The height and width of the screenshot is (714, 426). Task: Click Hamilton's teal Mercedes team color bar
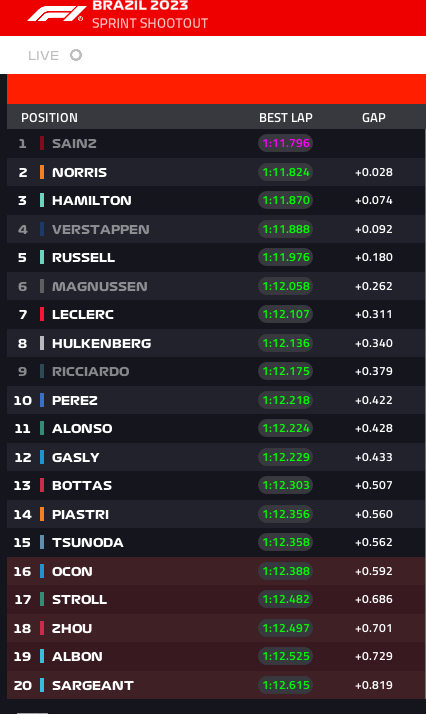point(42,200)
